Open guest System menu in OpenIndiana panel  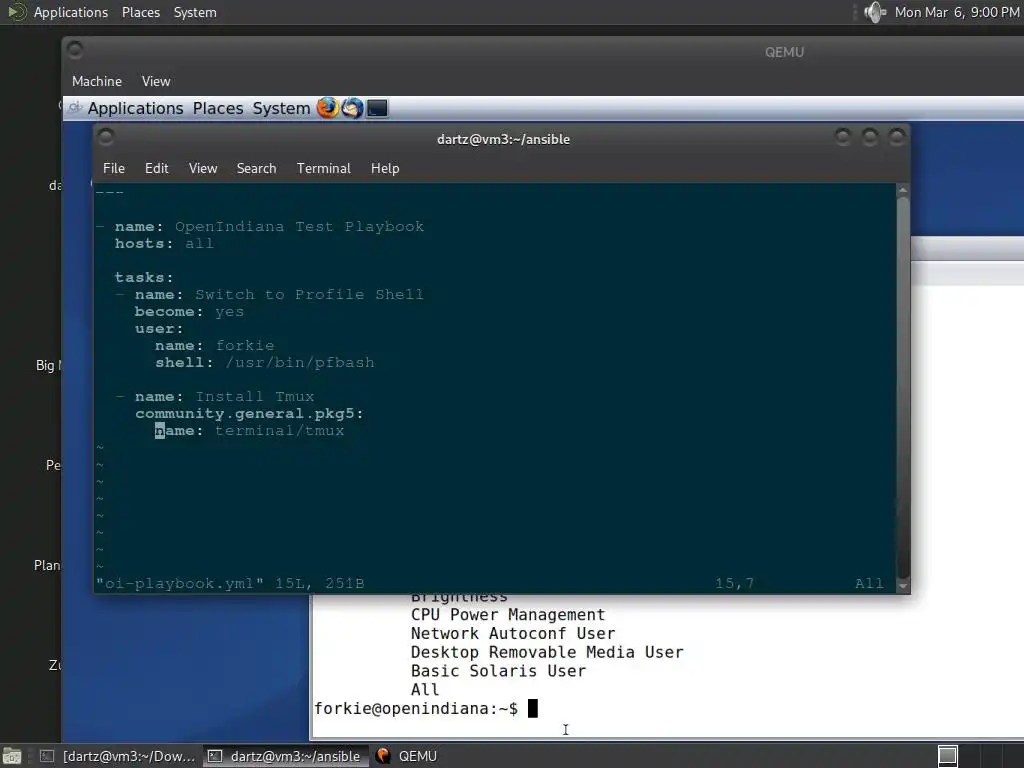click(x=281, y=108)
